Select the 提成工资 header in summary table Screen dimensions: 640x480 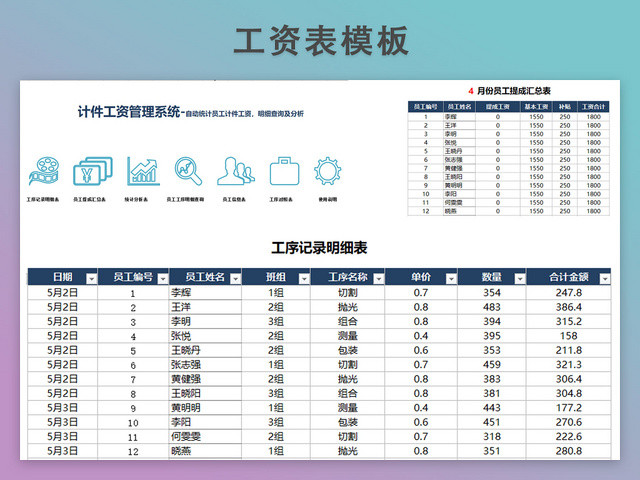[x=497, y=106]
